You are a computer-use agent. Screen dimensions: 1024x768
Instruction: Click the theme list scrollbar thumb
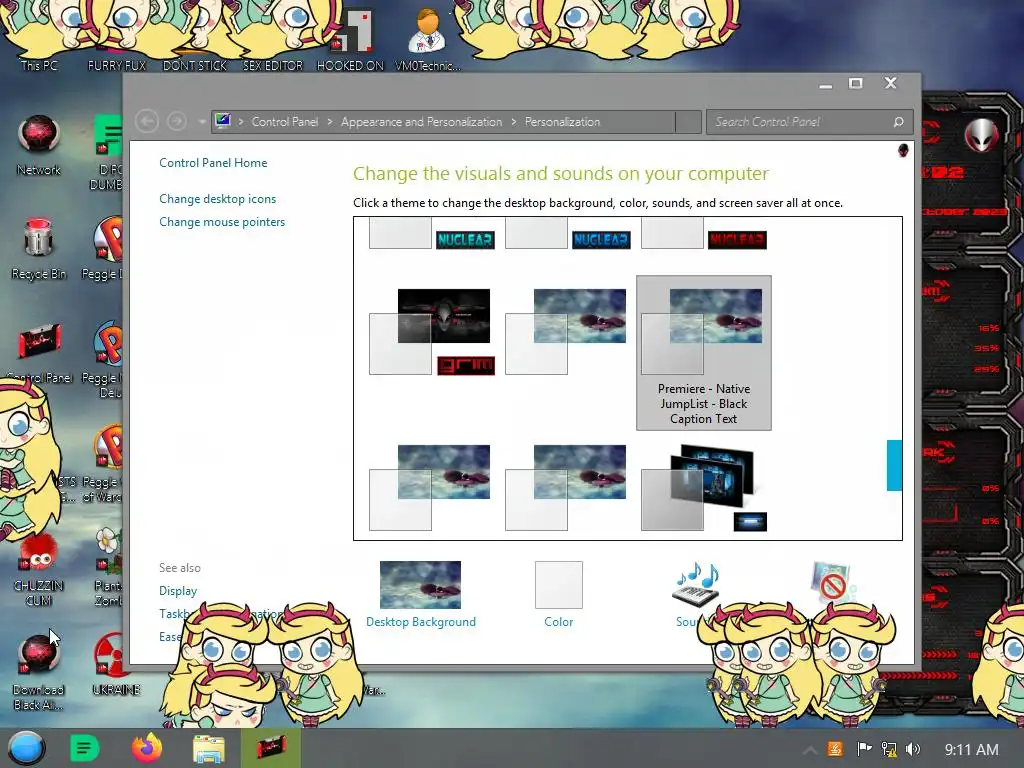894,465
